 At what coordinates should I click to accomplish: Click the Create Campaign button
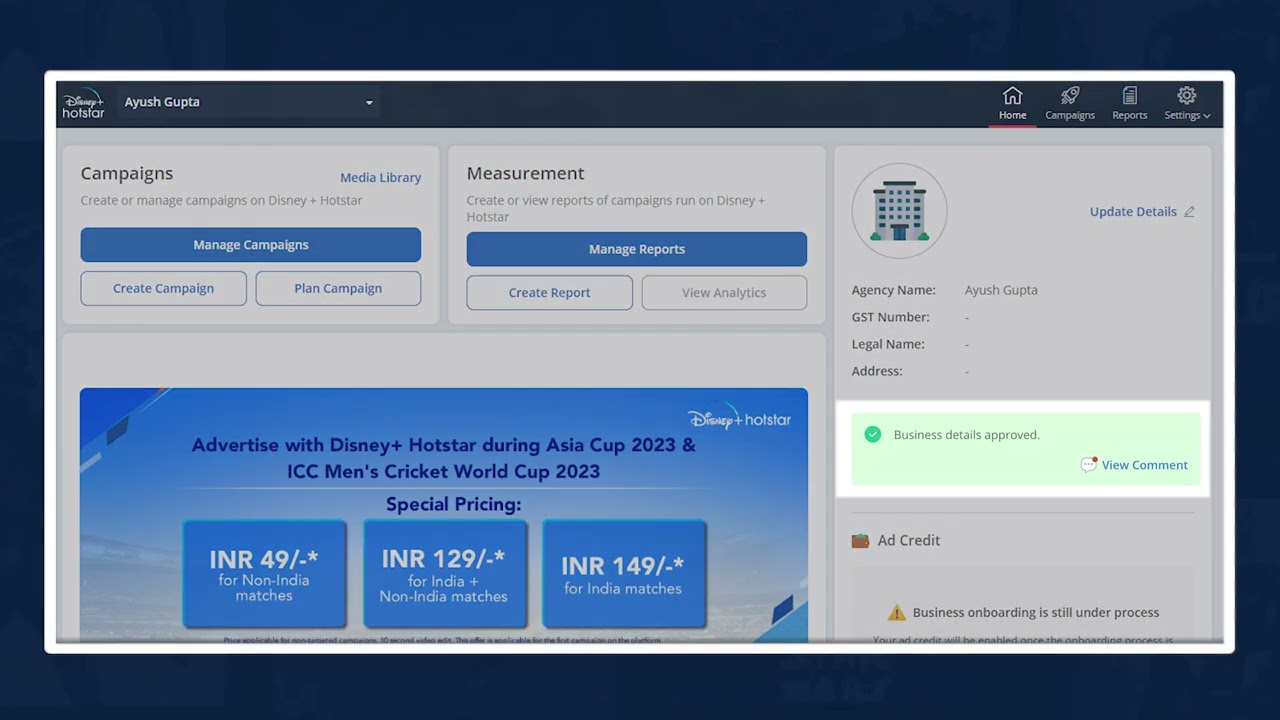coord(163,288)
